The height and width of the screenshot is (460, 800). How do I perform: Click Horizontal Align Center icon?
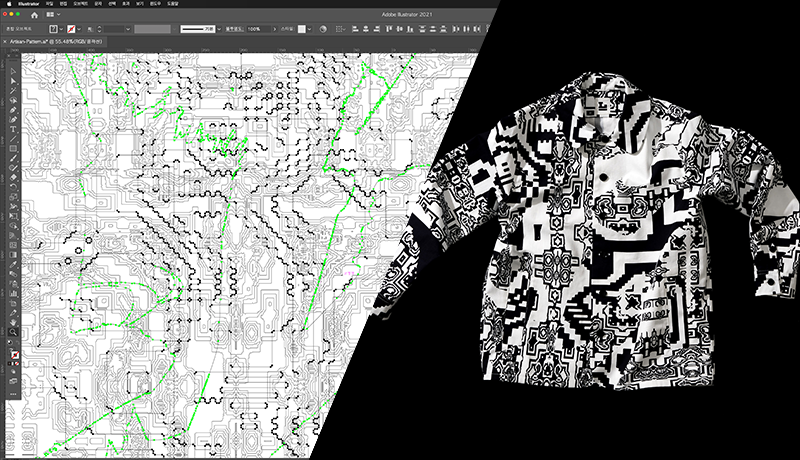pyautogui.click(x=366, y=29)
